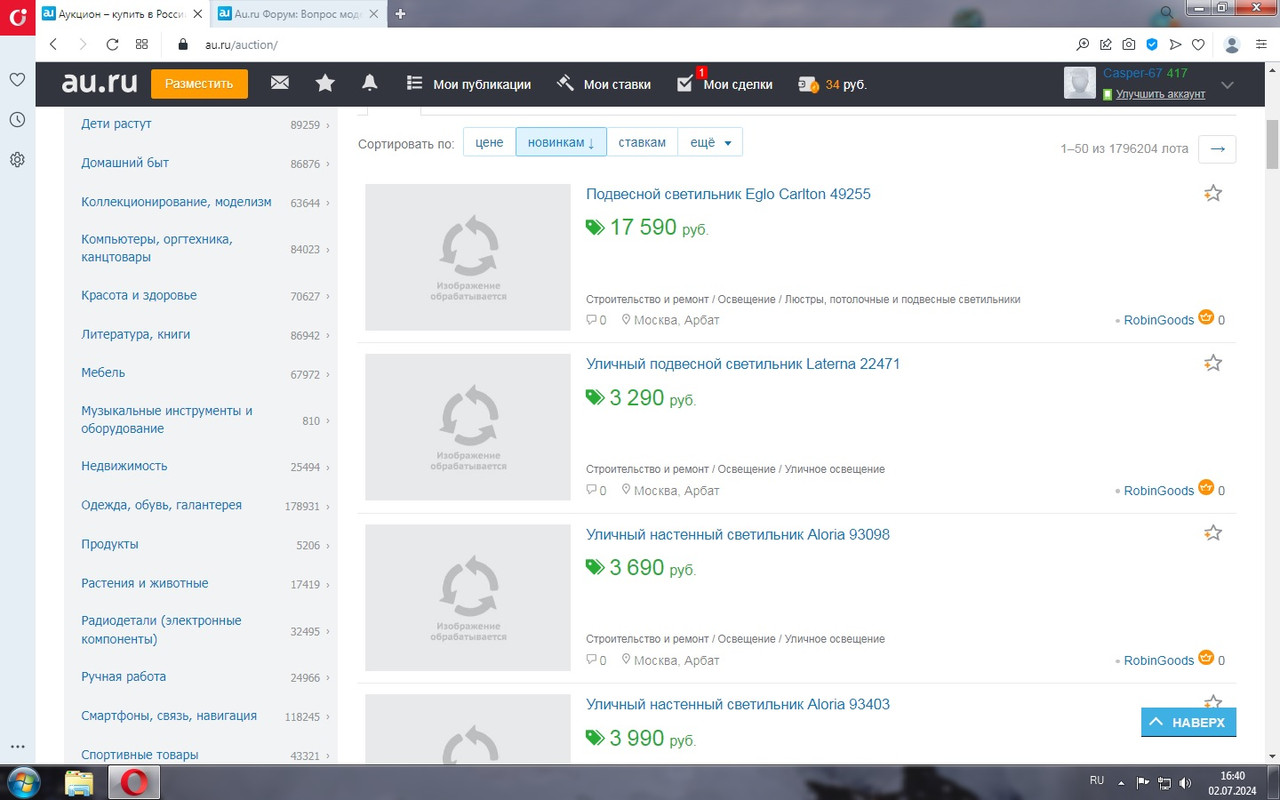The image size is (1280, 800).
Task: Add Laterna 22471 to favorites star
Action: click(x=1213, y=363)
